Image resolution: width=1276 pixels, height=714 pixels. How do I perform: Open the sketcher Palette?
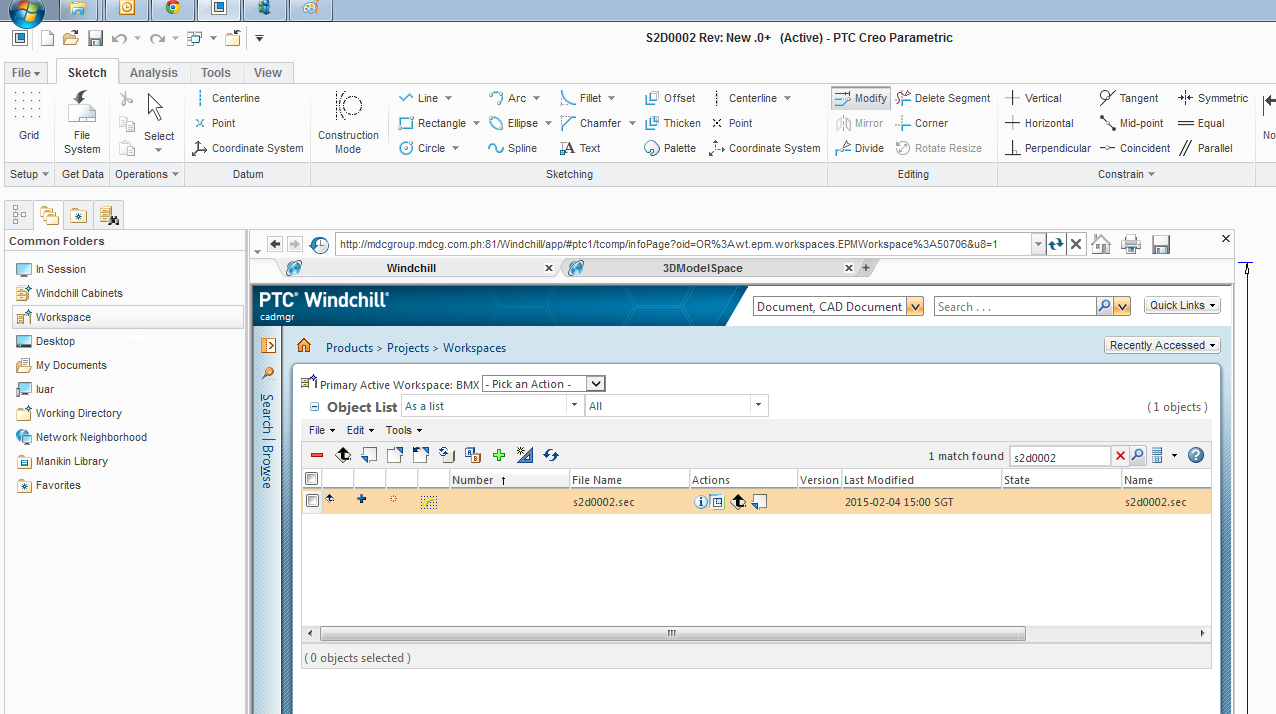coord(670,148)
